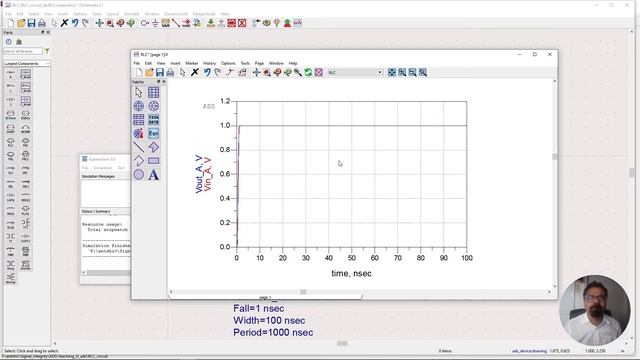Select the Polyline drawing tool in palette
Screen dimensions: 640x360
(139, 161)
